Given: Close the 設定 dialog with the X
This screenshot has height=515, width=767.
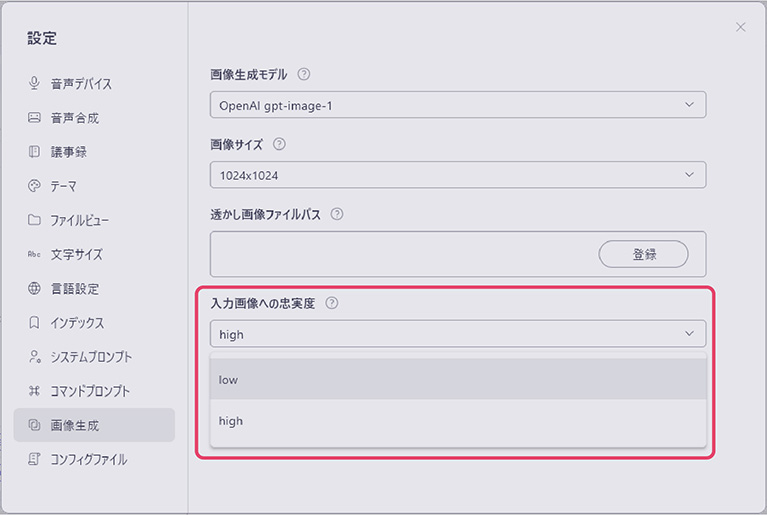Looking at the screenshot, I should click(x=740, y=27).
